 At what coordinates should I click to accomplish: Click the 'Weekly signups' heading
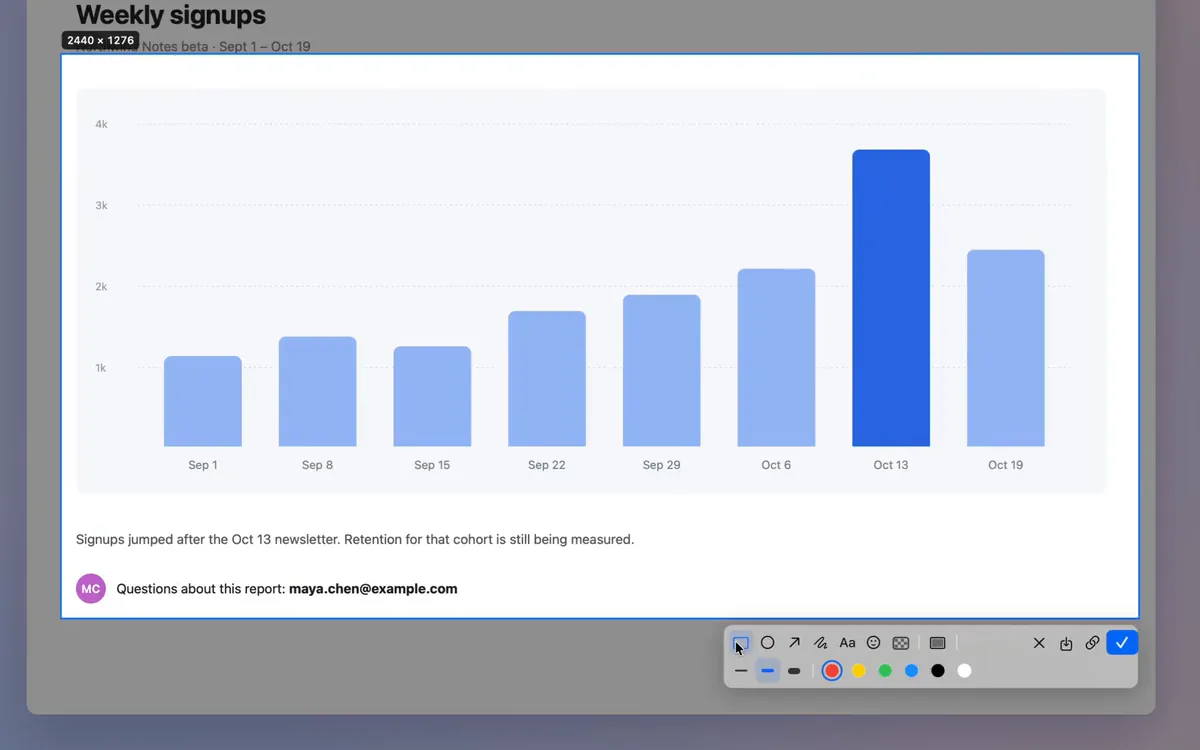coord(171,15)
